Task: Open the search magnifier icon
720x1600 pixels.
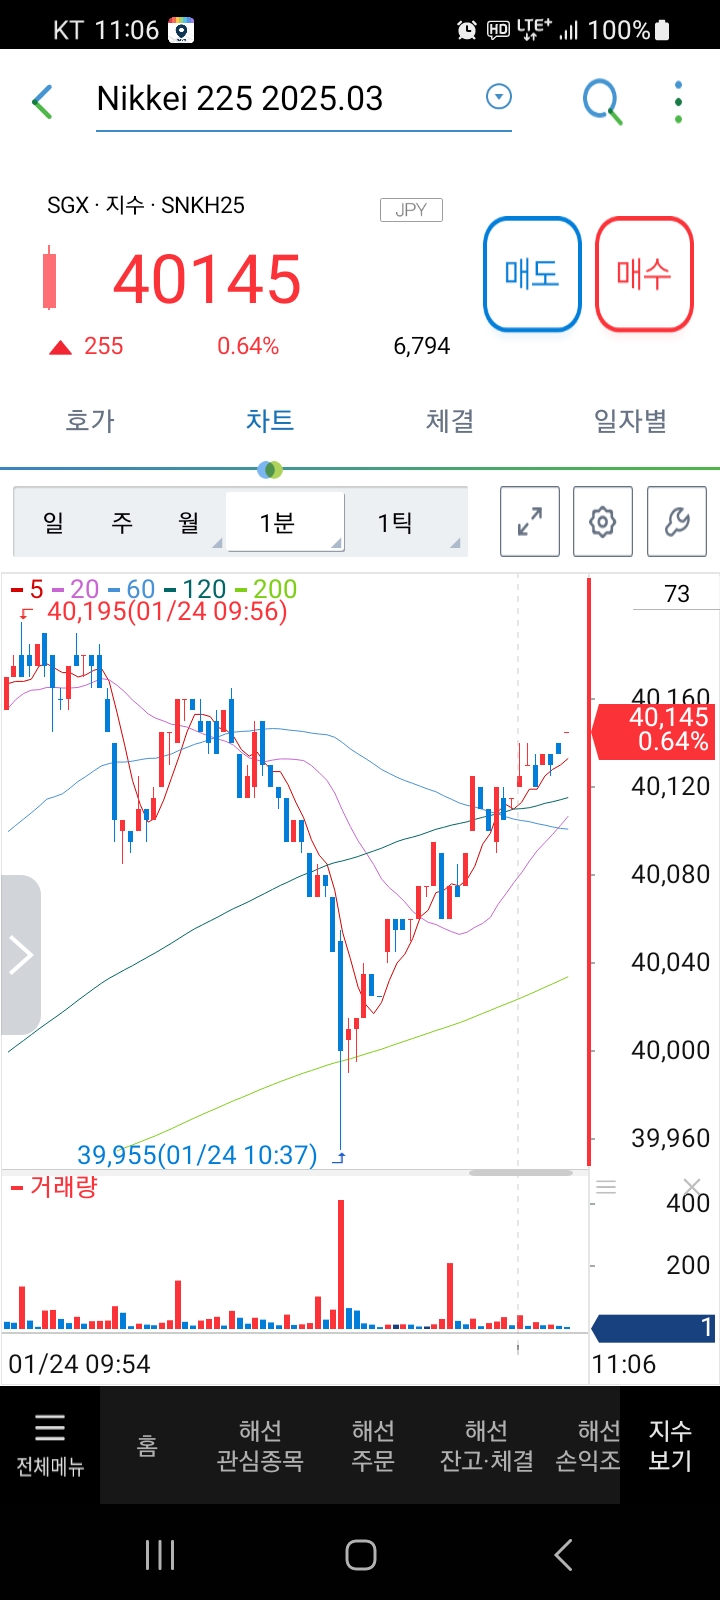Action: pyautogui.click(x=602, y=101)
